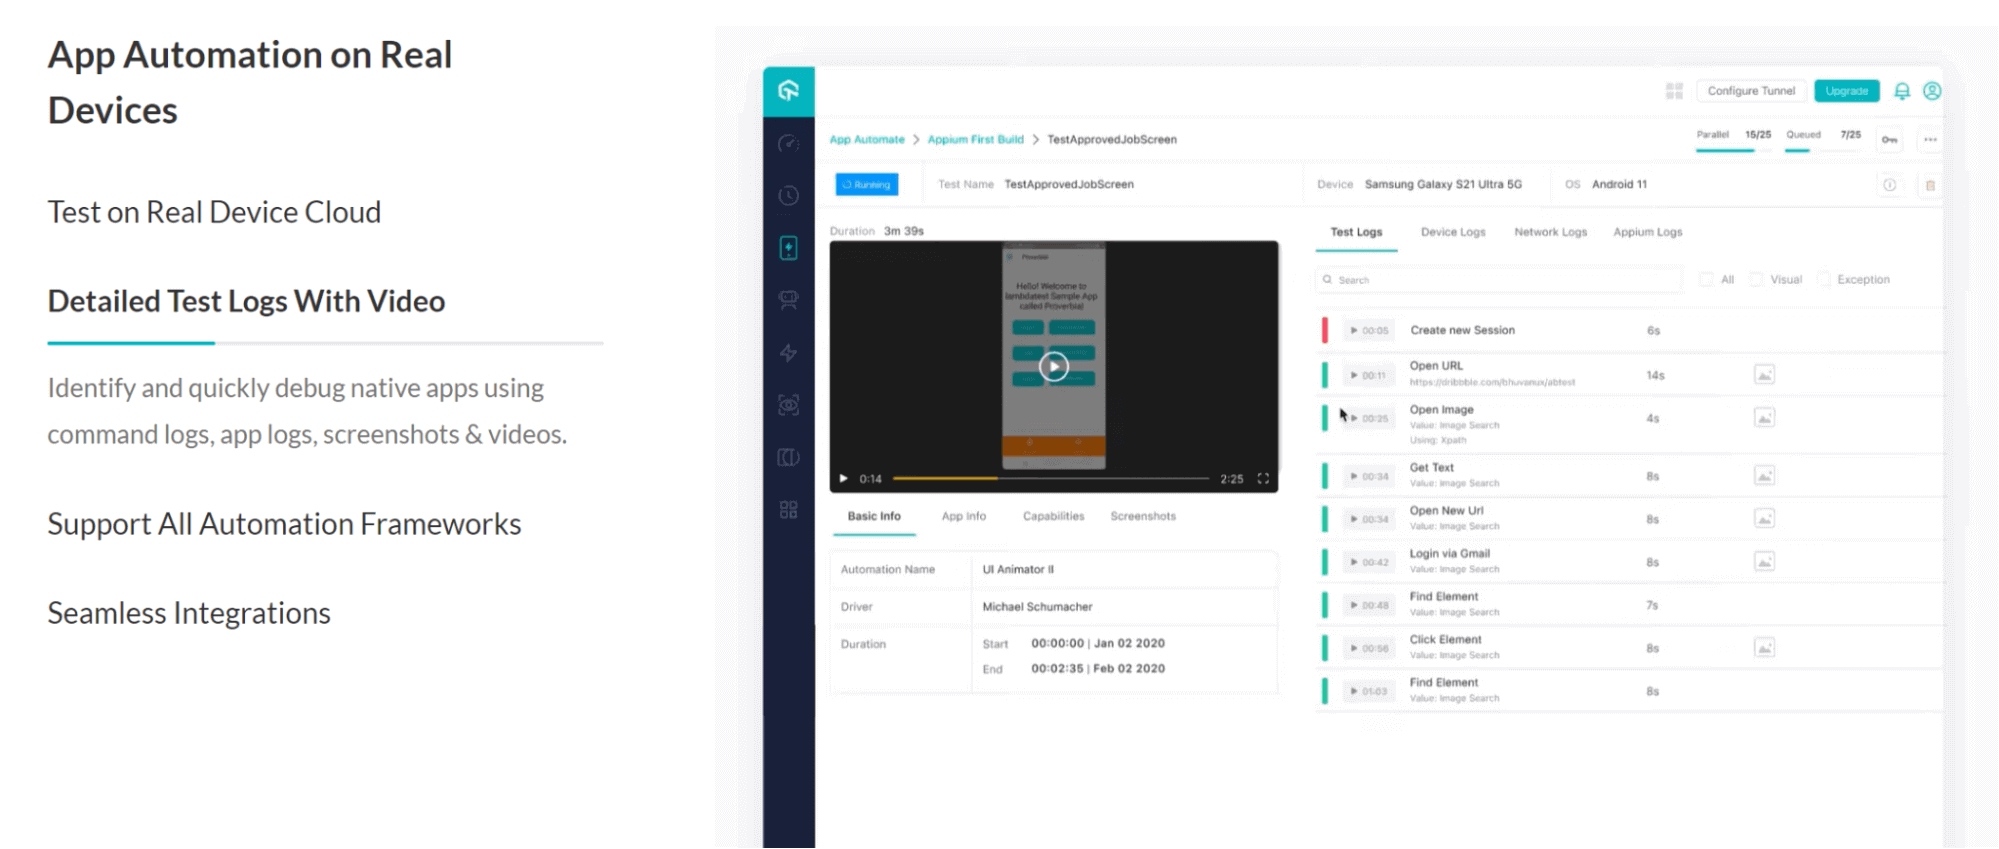Jump to 00:11 Open URL timestamp
The height and width of the screenshot is (849, 1999).
tap(1369, 376)
